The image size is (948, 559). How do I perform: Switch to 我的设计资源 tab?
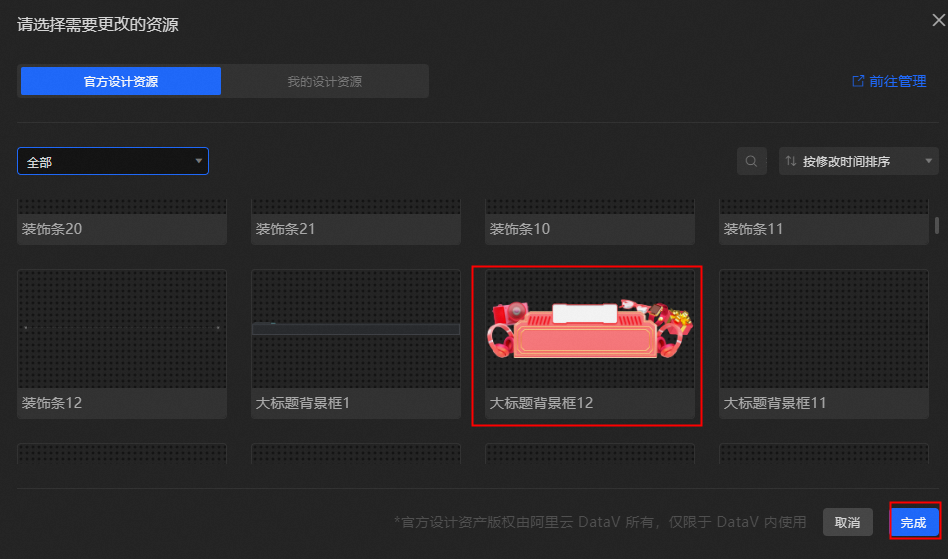325,81
